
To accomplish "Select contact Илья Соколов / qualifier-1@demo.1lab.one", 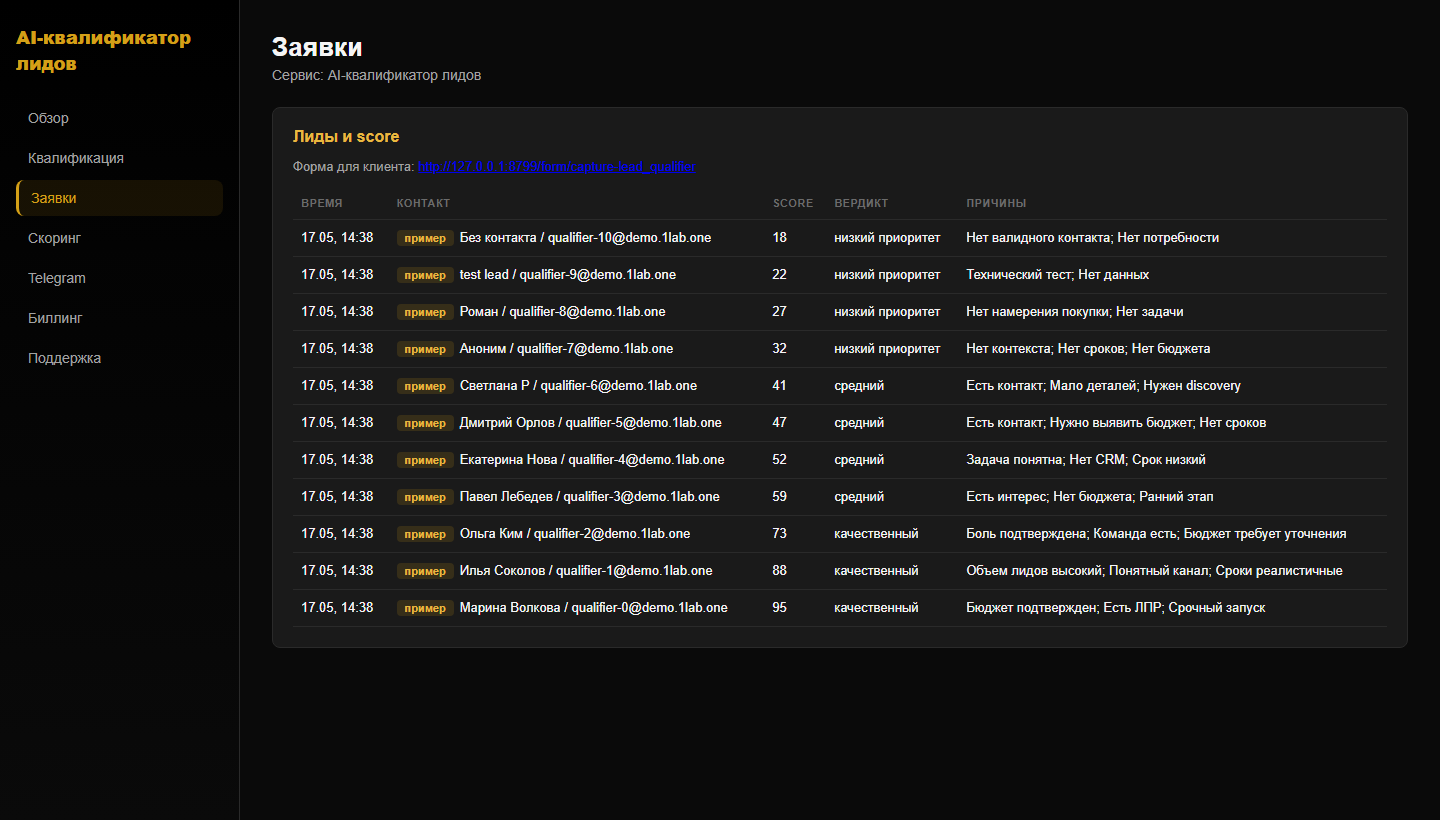I will (586, 571).
